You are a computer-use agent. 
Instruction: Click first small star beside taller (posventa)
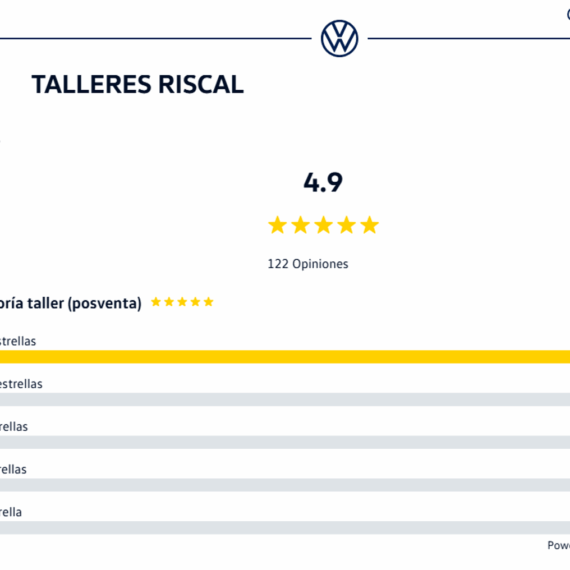[156, 302]
